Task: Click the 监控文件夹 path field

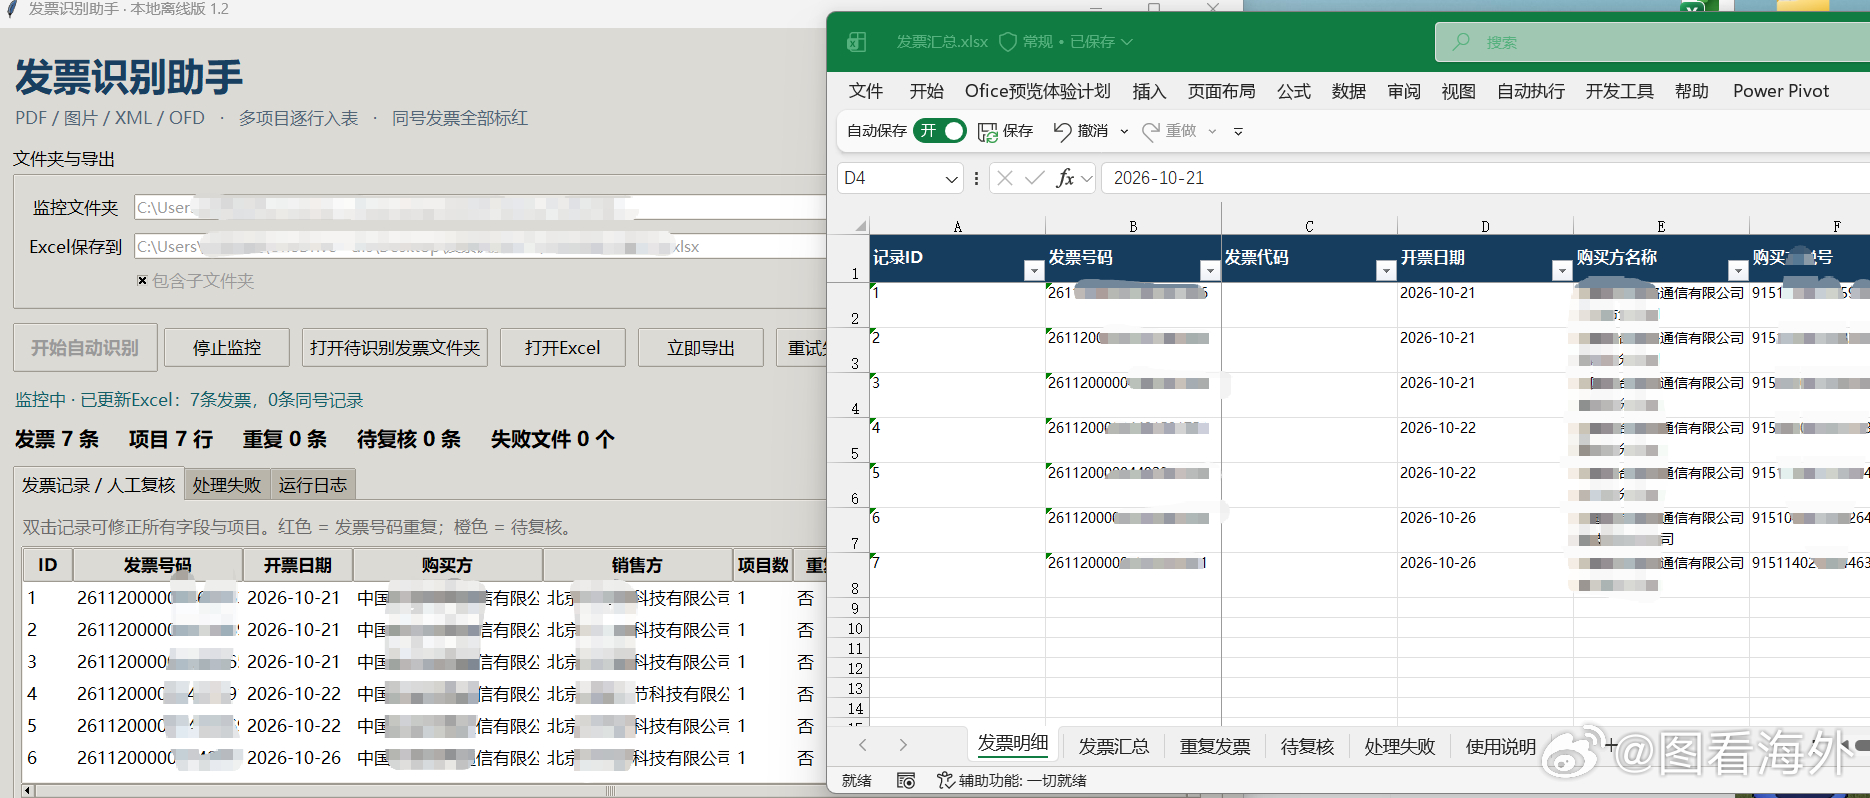Action: (x=480, y=207)
